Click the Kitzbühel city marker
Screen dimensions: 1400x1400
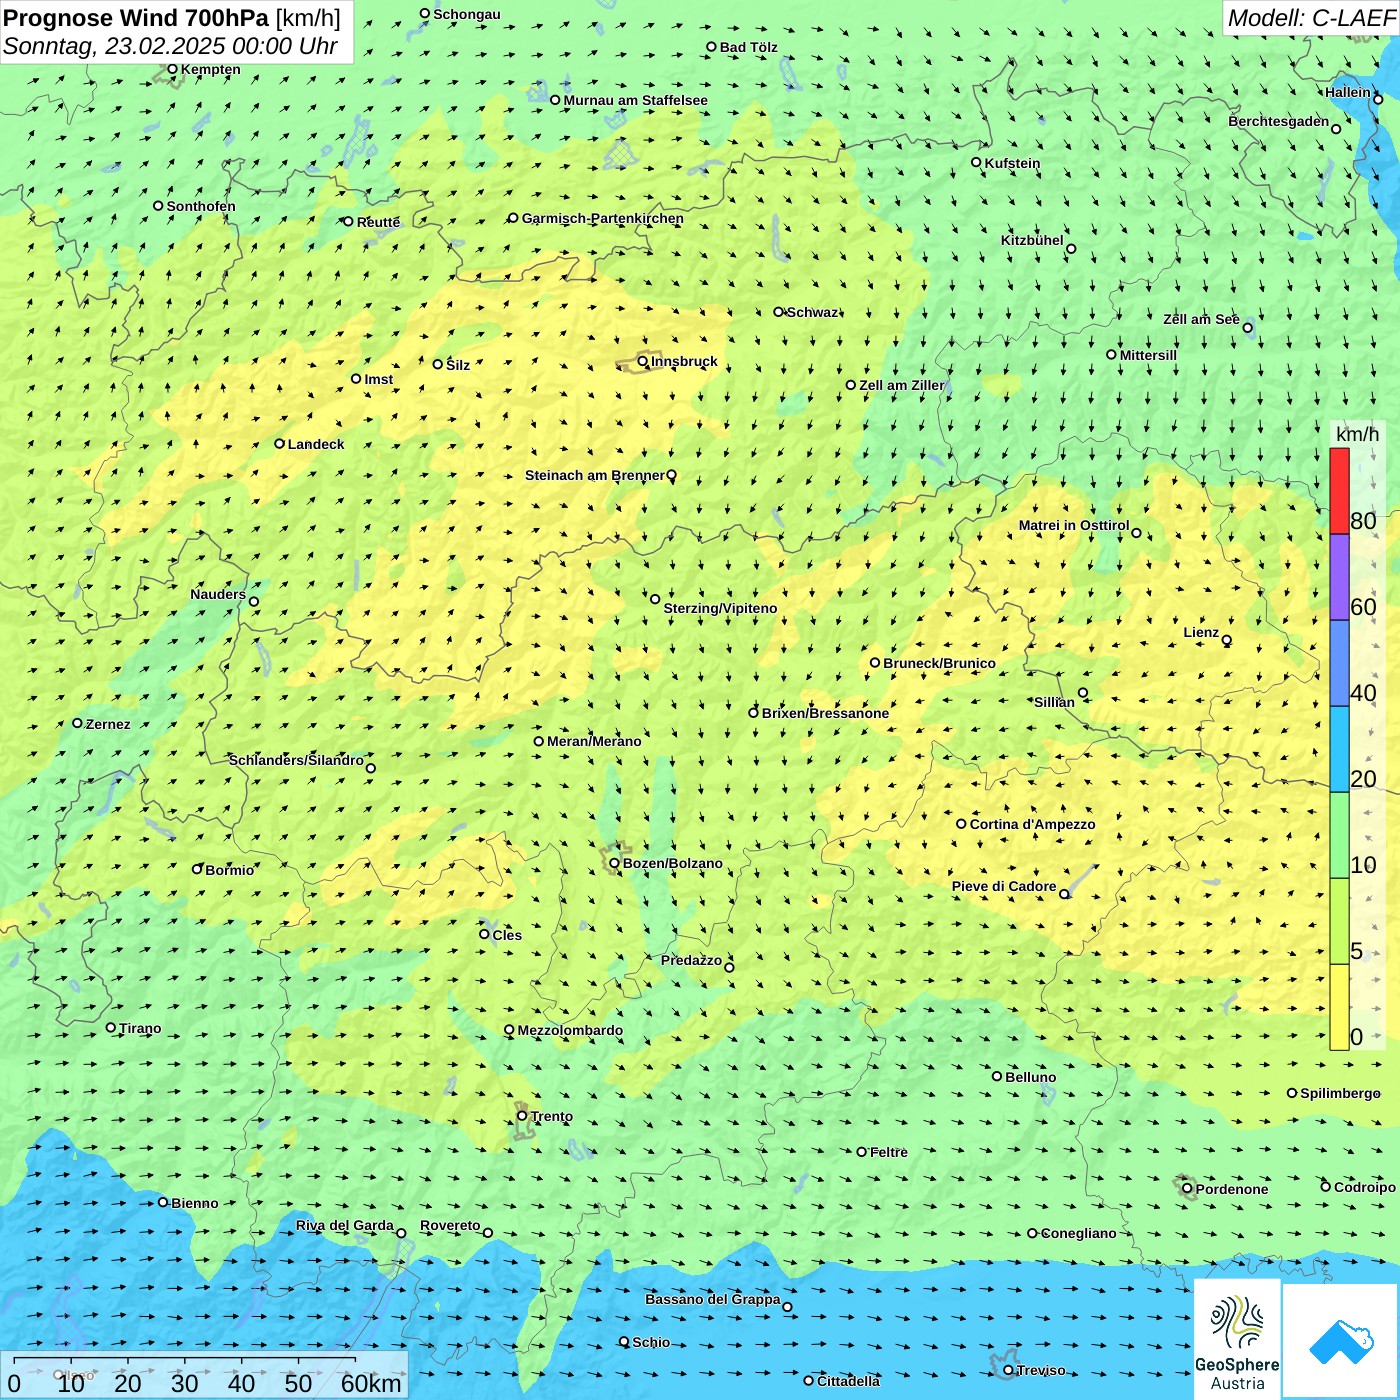(x=1071, y=249)
